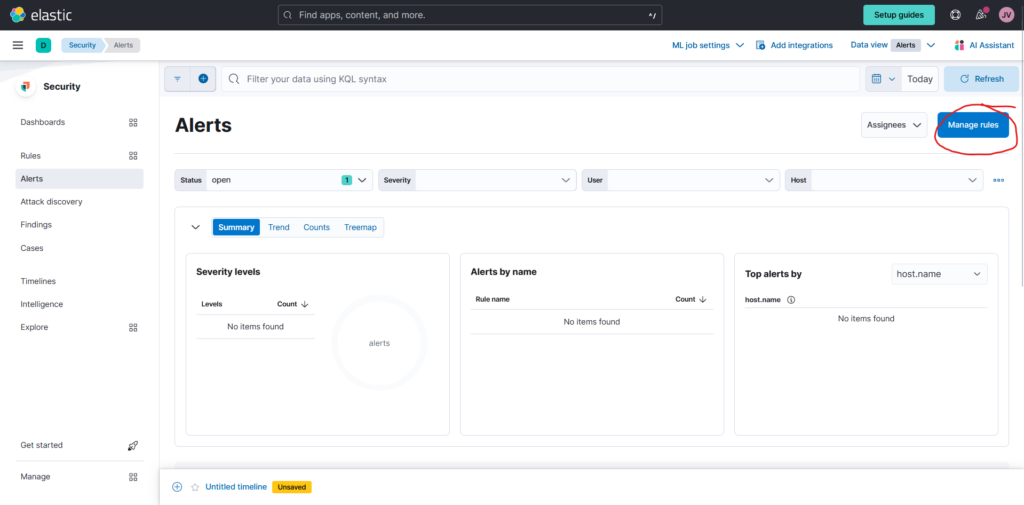Expand ML job settings dropdown
The height and width of the screenshot is (505, 1024).
tap(709, 45)
